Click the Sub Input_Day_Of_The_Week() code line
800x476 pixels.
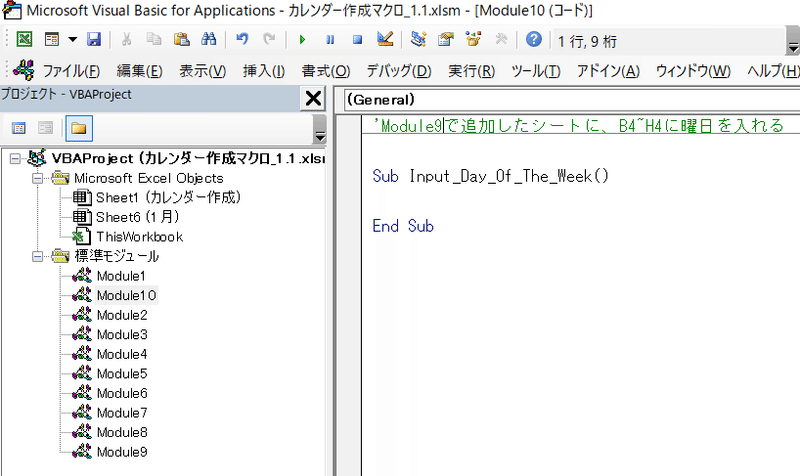tap(491, 177)
